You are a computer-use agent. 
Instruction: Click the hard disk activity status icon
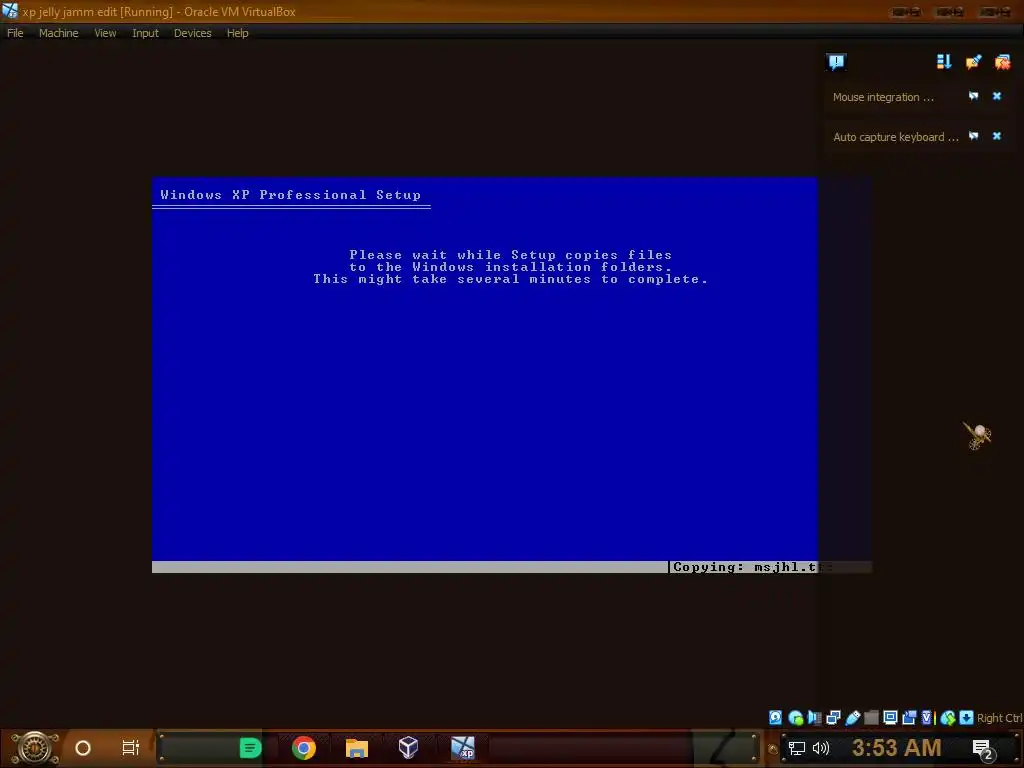coord(775,718)
